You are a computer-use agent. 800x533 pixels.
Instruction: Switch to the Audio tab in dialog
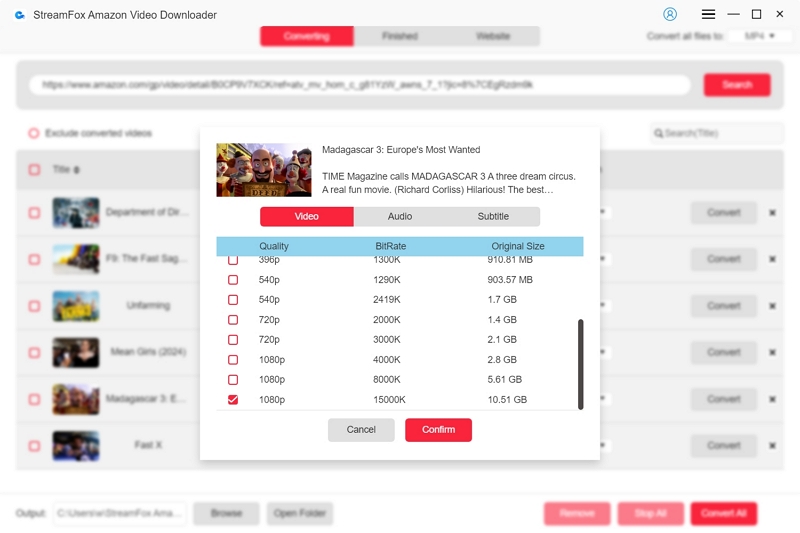[400, 216]
